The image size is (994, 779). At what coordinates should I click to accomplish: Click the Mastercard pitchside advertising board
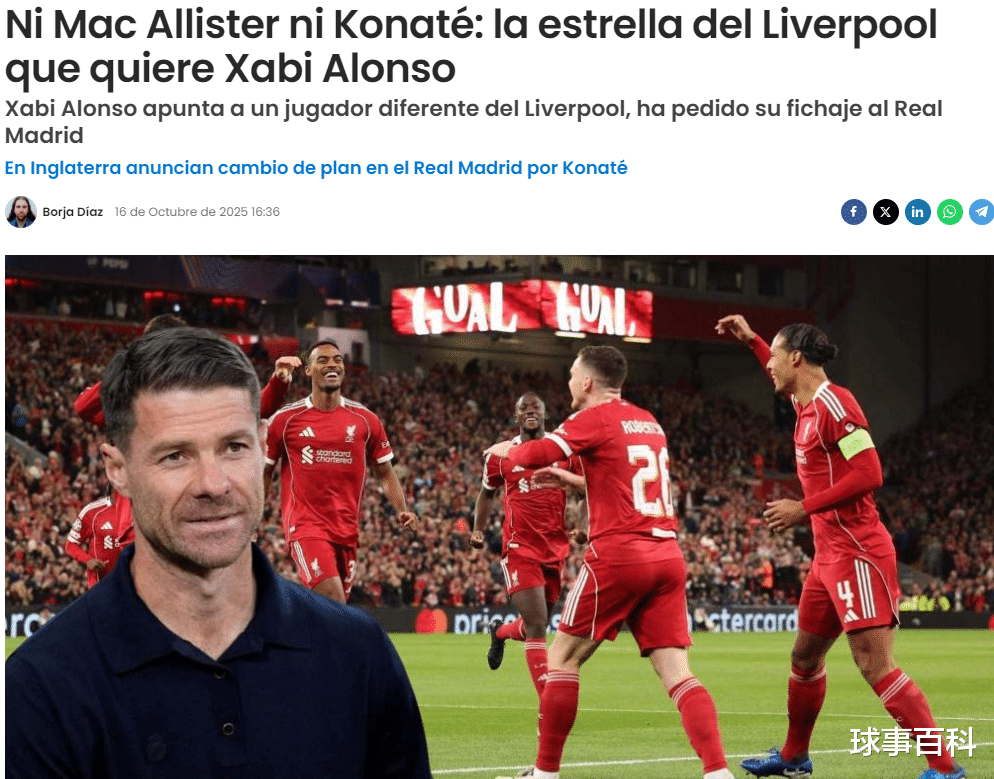click(x=745, y=620)
